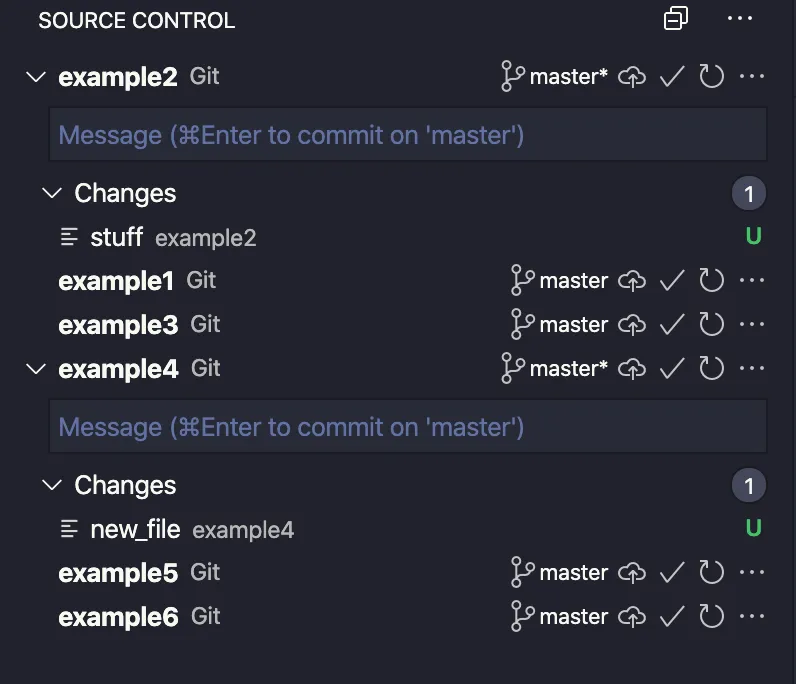Collapse the example4 repository section
796x684 pixels.
[36, 369]
